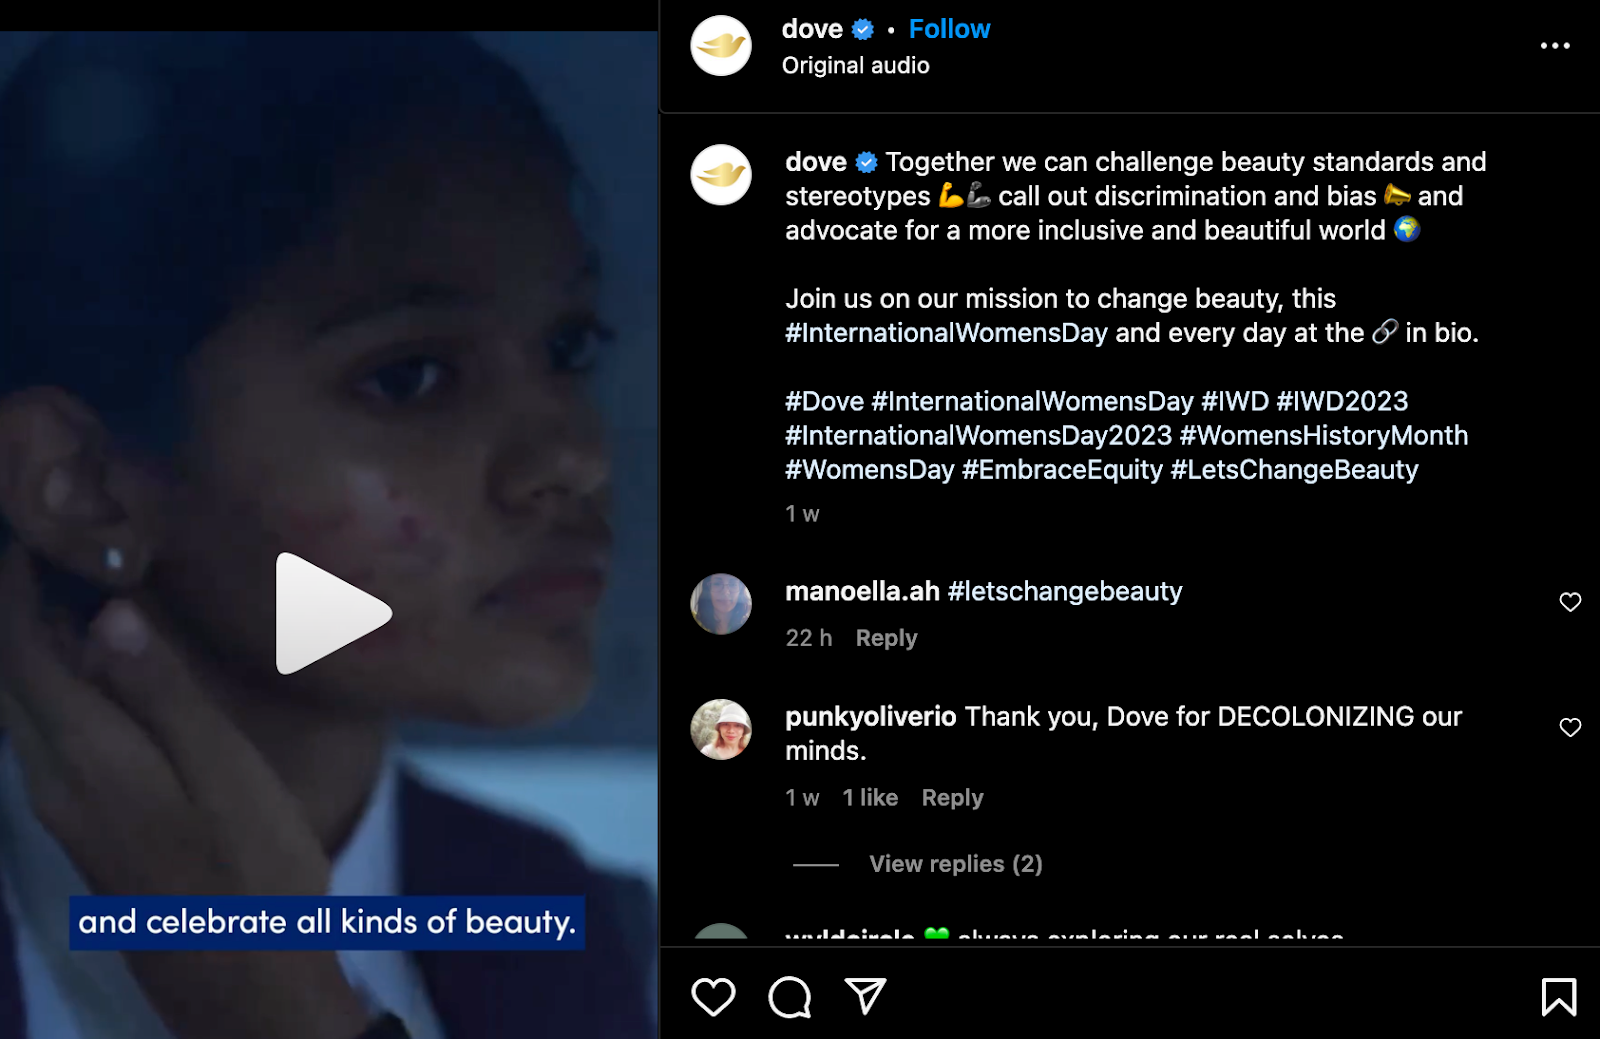
Task: Like manoella.ah's comment
Action: (1570, 602)
